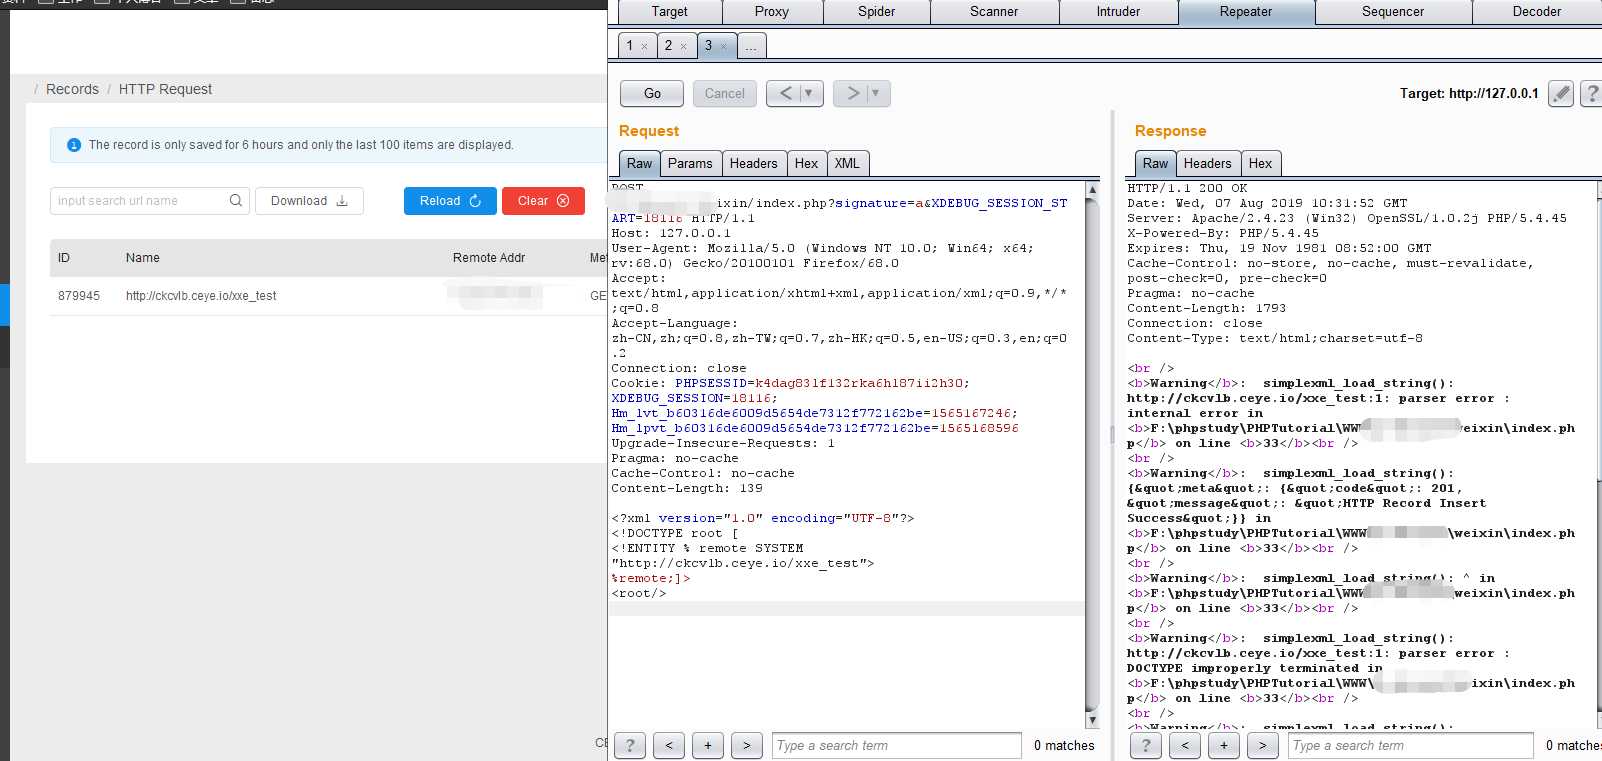Select the Repeater tab
This screenshot has height=761, width=1602.
pos(1246,12)
